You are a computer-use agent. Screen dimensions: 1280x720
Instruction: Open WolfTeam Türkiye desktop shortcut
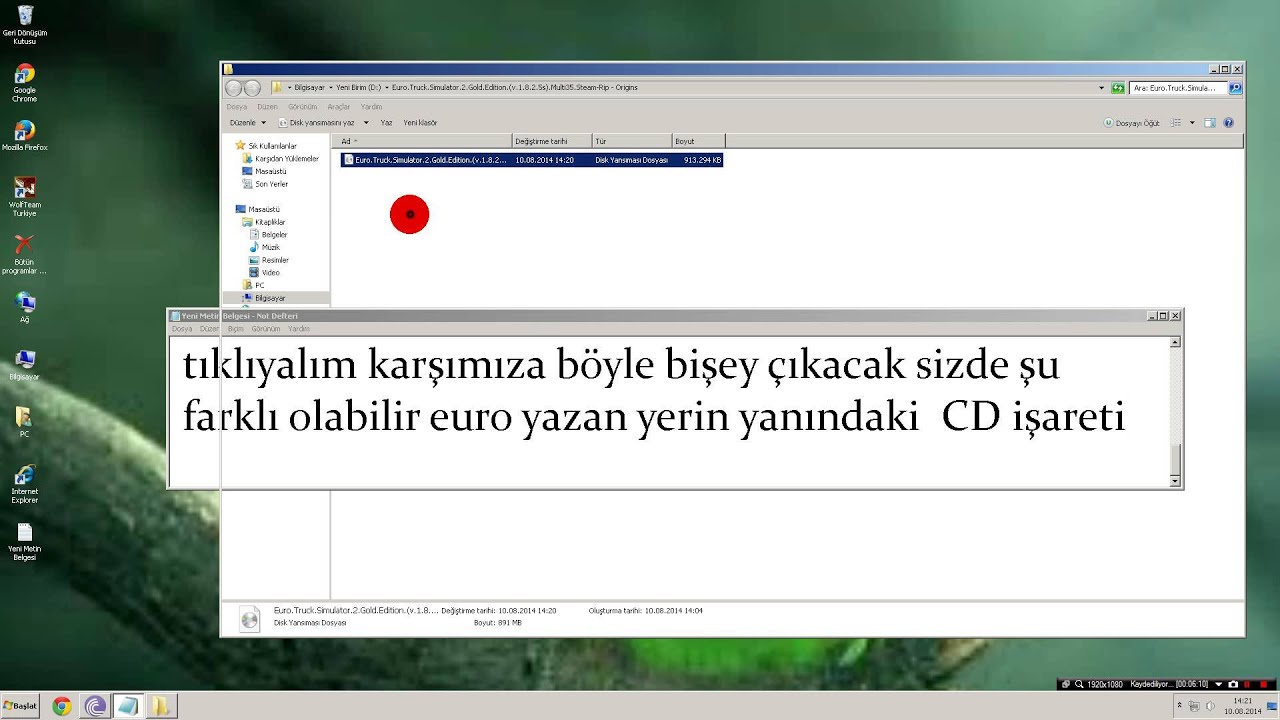tap(25, 197)
